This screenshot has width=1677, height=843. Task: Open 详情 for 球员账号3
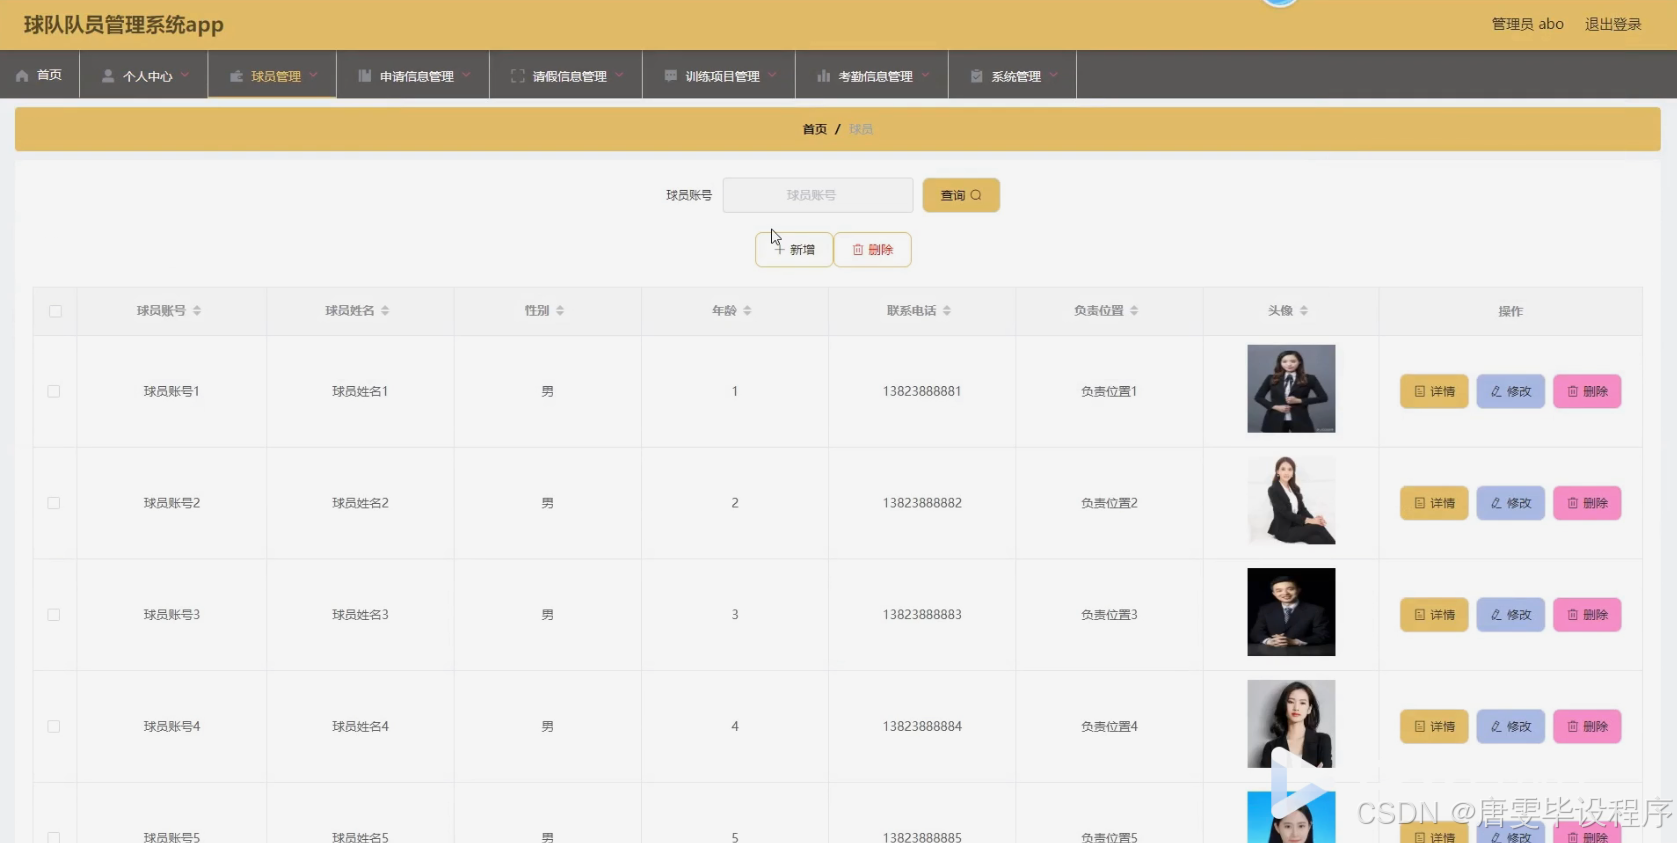click(1434, 615)
